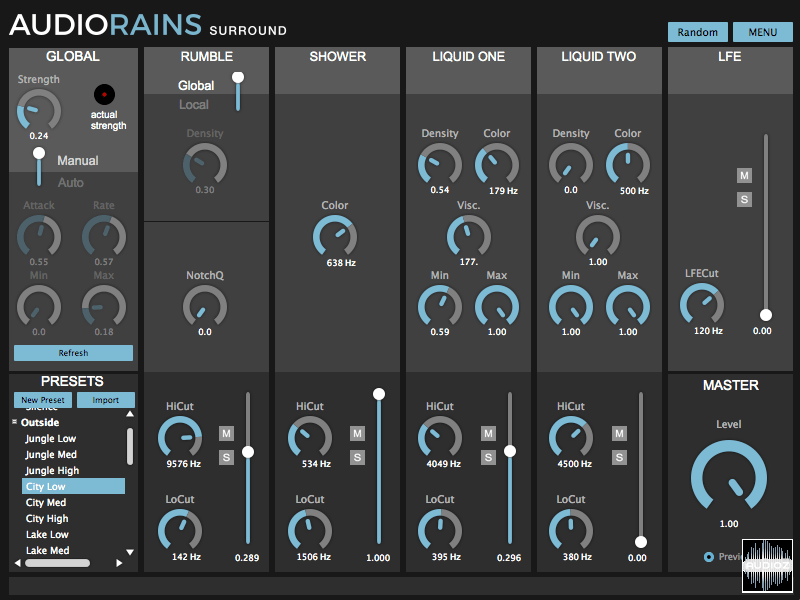
Task: Select the Jungle Med preset
Action: tap(51, 454)
